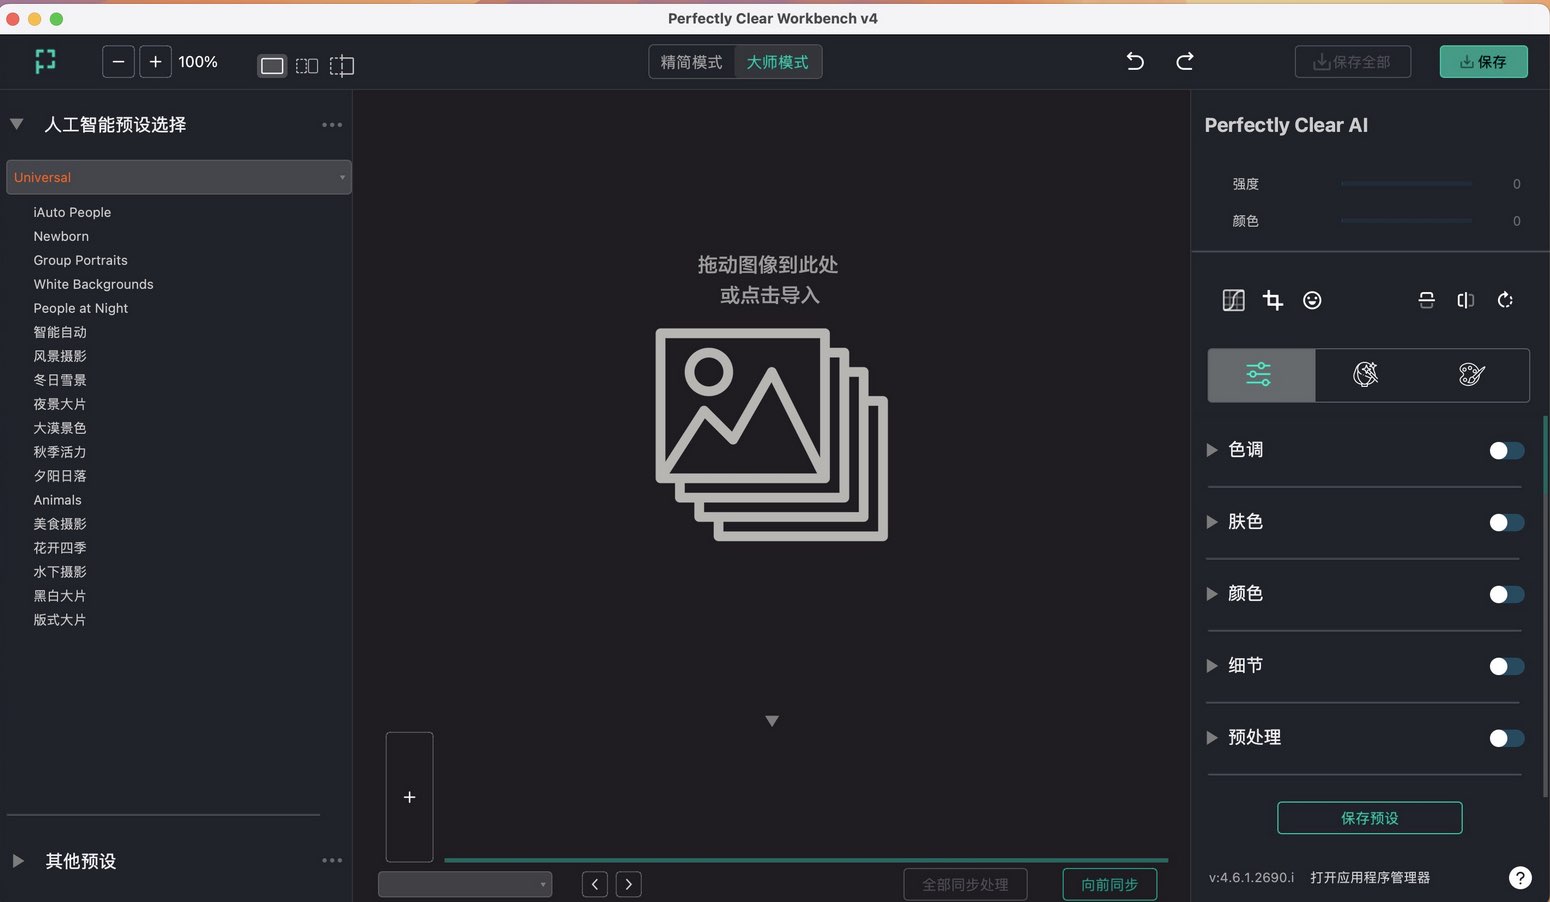Expand the 色调 section

(1212, 450)
